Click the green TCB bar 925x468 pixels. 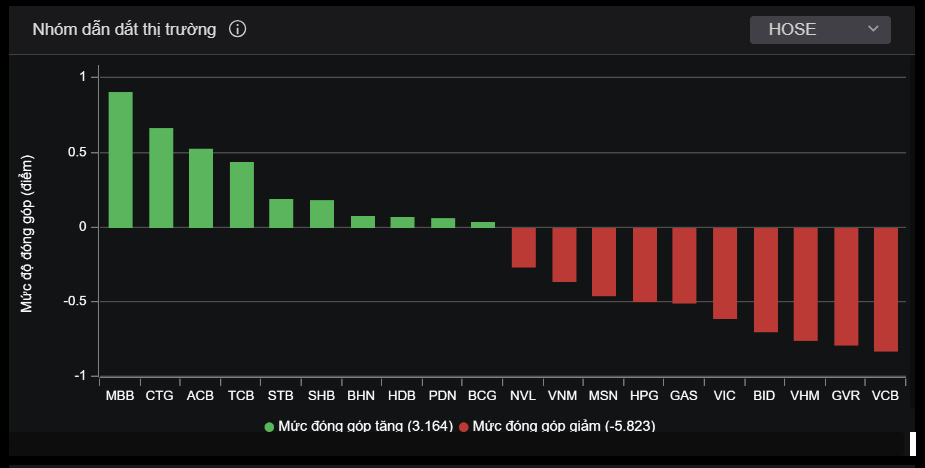[x=241, y=195]
